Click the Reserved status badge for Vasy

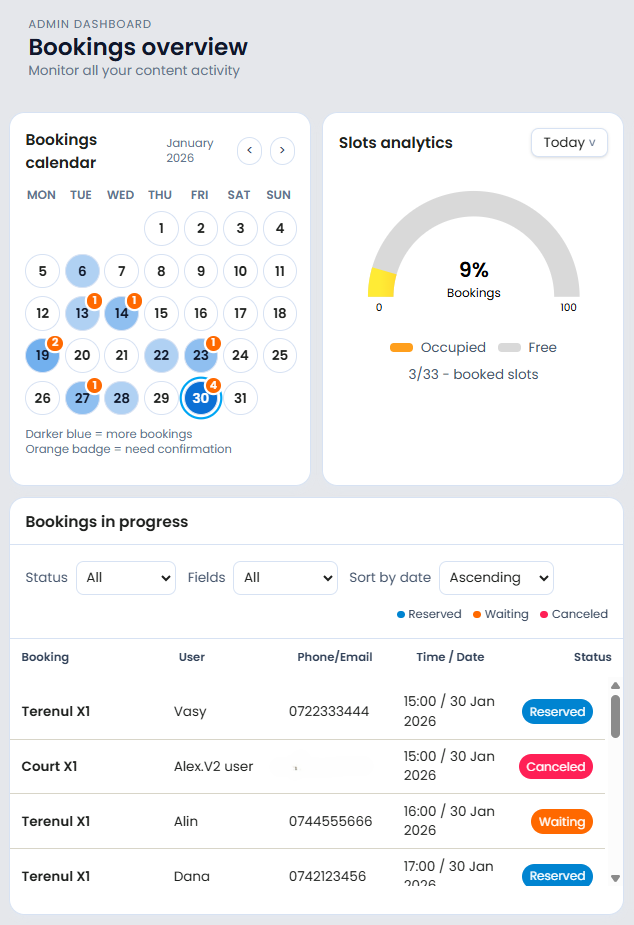tap(557, 711)
